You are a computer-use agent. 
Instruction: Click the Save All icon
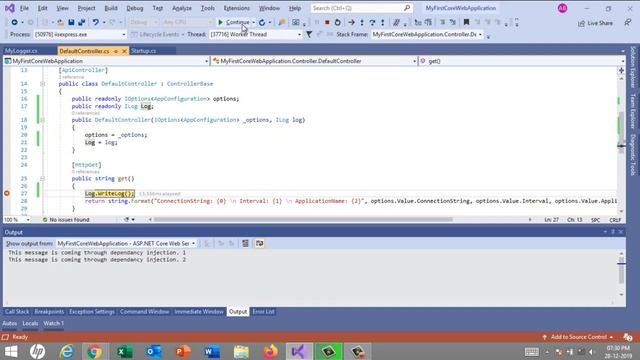[x=81, y=22]
